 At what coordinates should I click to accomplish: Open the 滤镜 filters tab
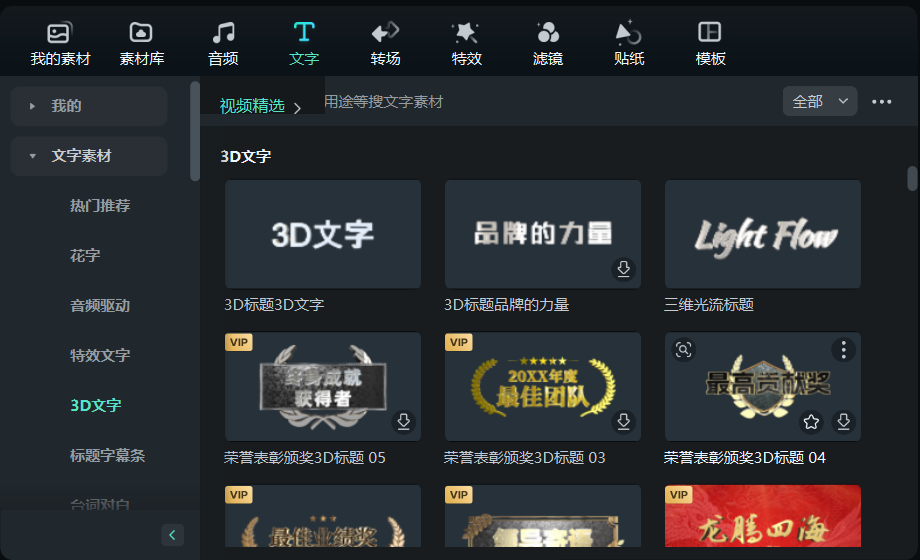pos(547,44)
